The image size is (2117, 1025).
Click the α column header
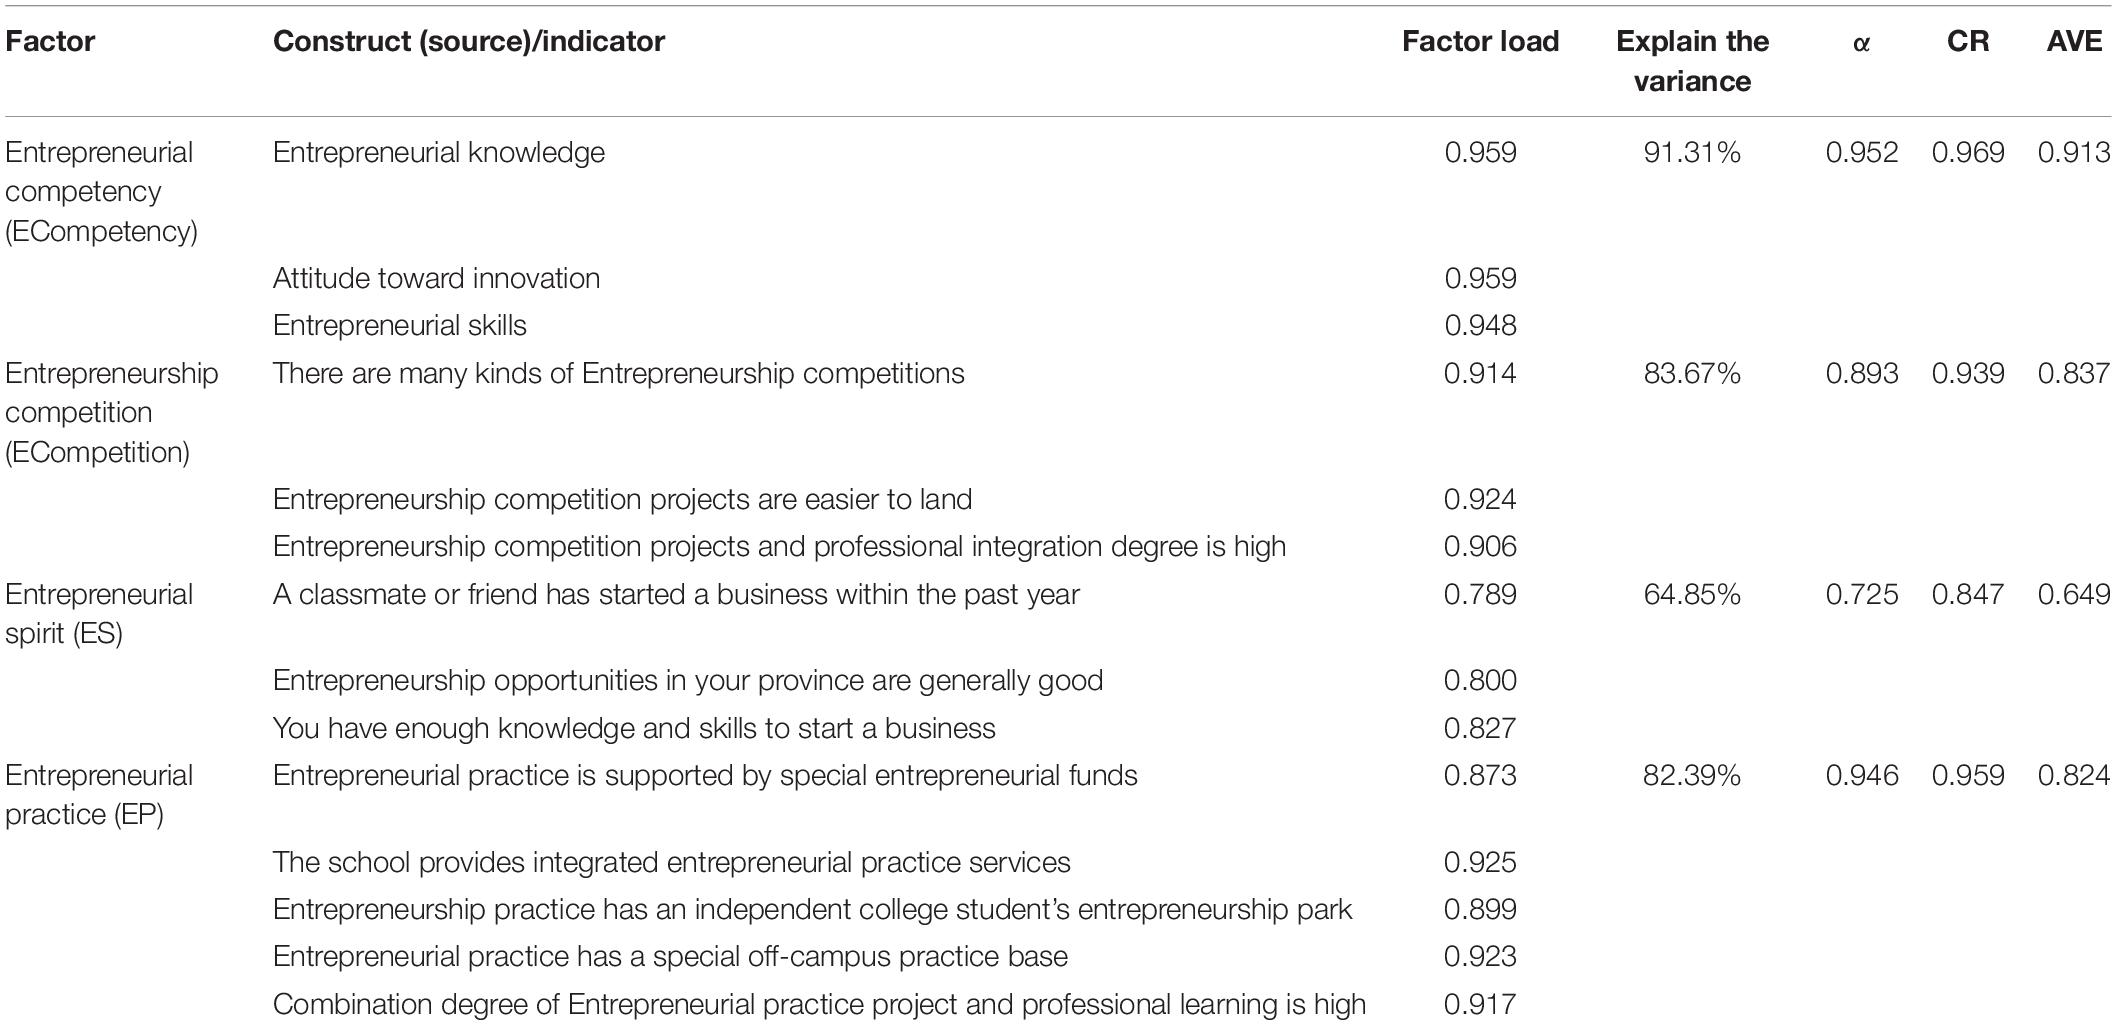tap(1861, 42)
